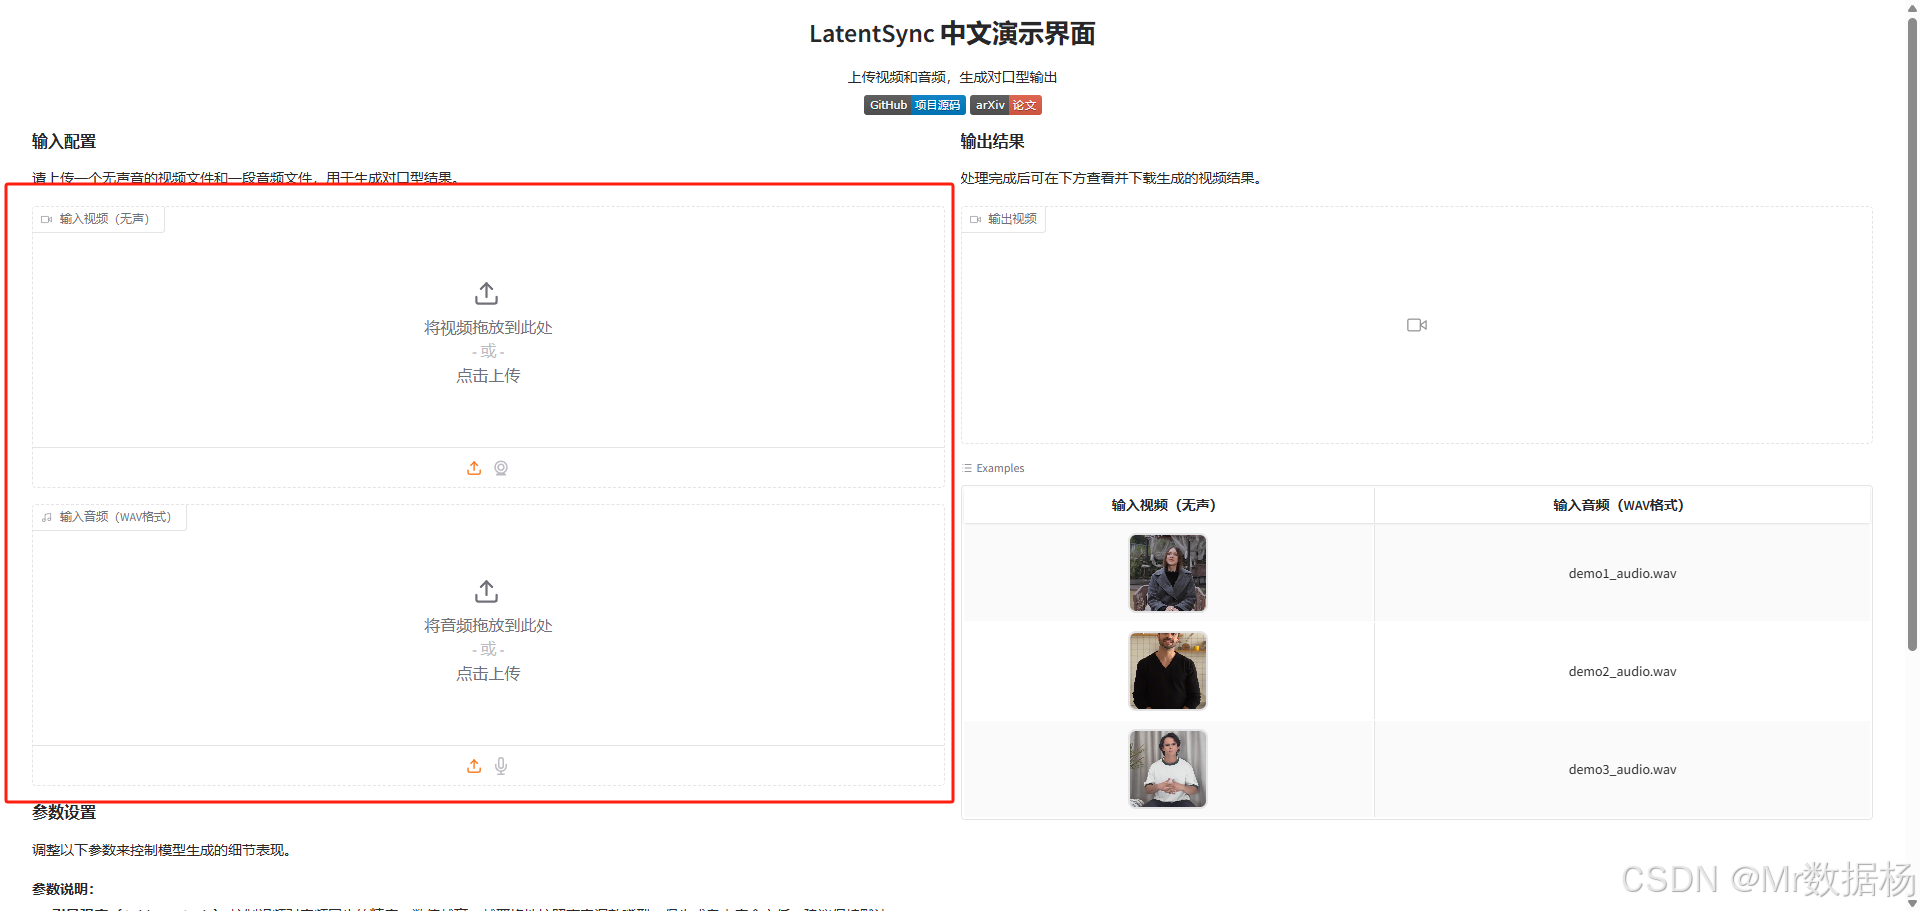The image size is (1920, 911).
Task: Click the Examples label text
Action: click(1000, 468)
